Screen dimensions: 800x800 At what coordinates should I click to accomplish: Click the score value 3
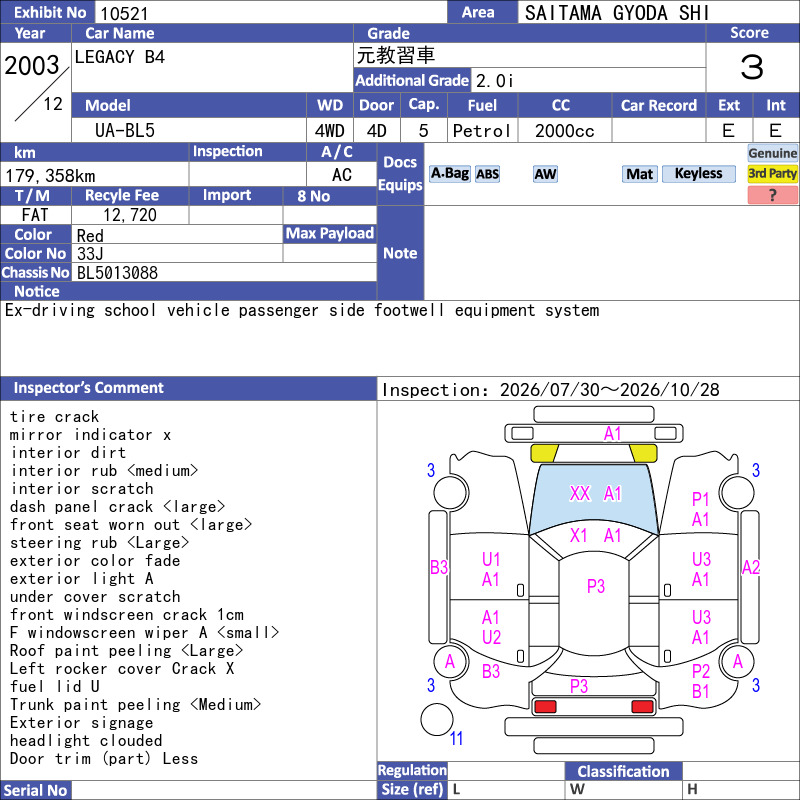[x=752, y=67]
